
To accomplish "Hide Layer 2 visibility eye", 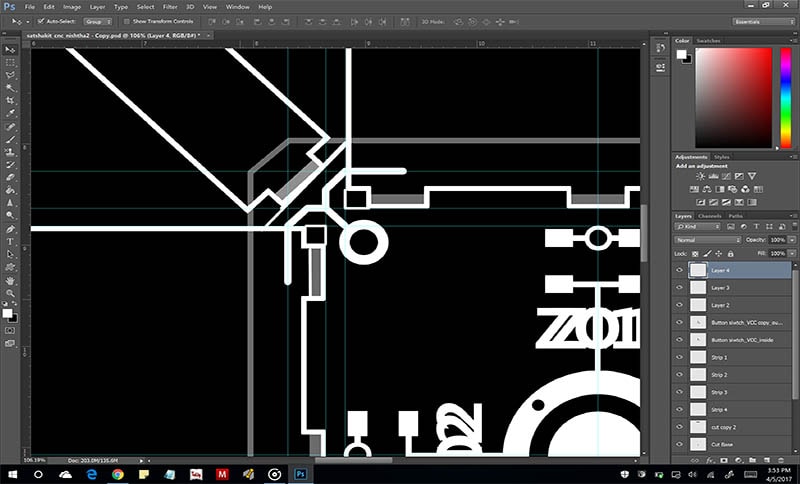I will tap(679, 305).
